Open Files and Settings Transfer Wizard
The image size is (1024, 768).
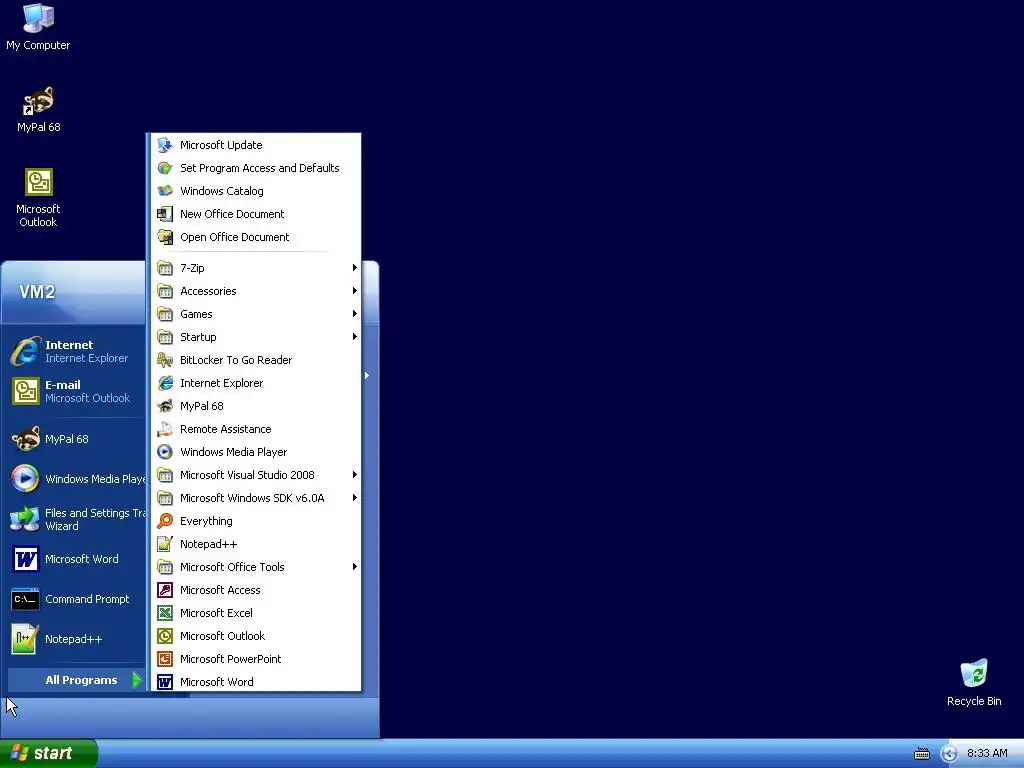(76, 519)
